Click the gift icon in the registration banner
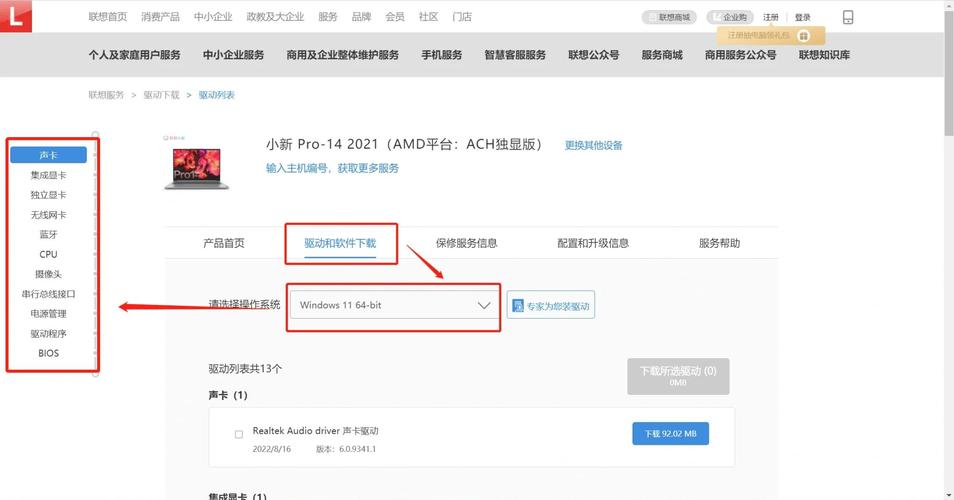The height and width of the screenshot is (500, 954). (804, 36)
